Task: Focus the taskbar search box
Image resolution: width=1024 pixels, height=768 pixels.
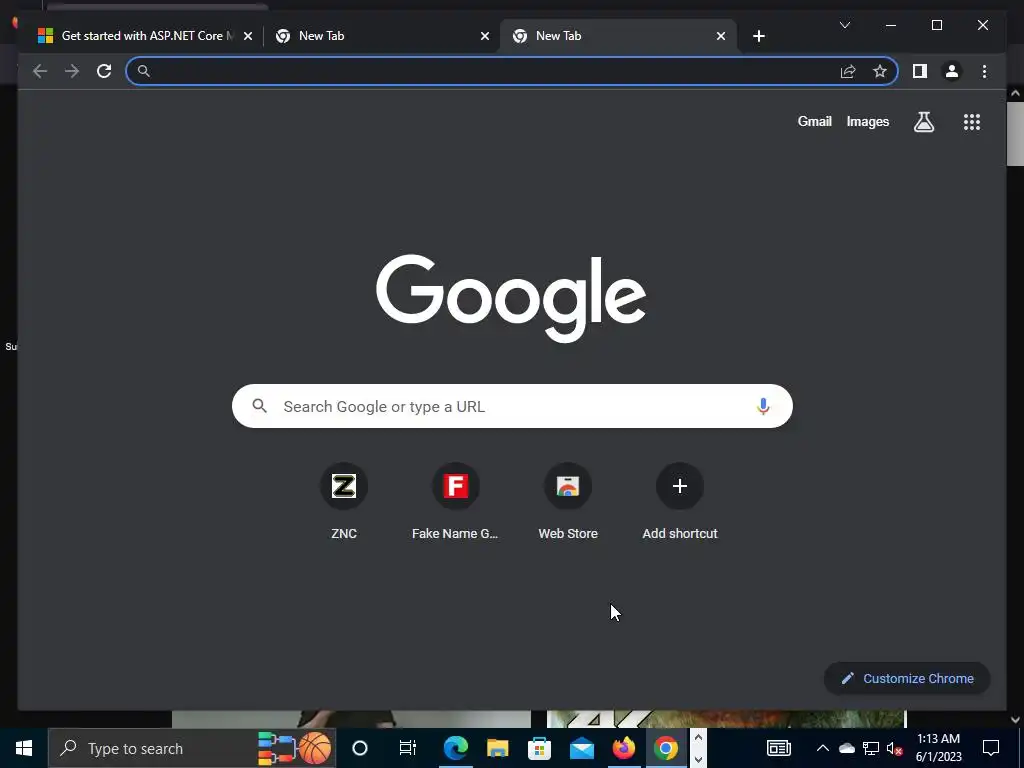Action: (x=191, y=748)
